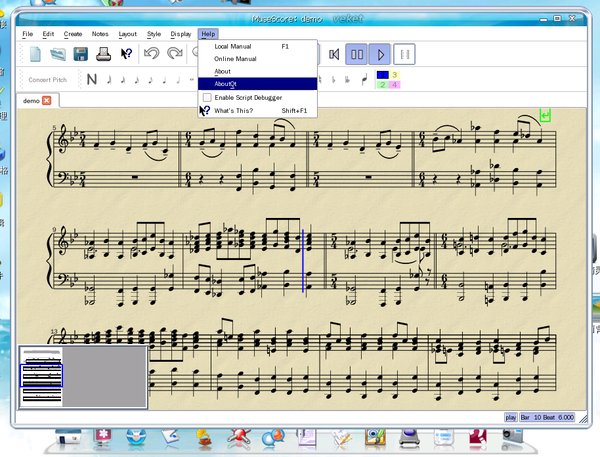Screen dimensions: 600x457
Task: Expand the Create menu
Action: [73, 34]
